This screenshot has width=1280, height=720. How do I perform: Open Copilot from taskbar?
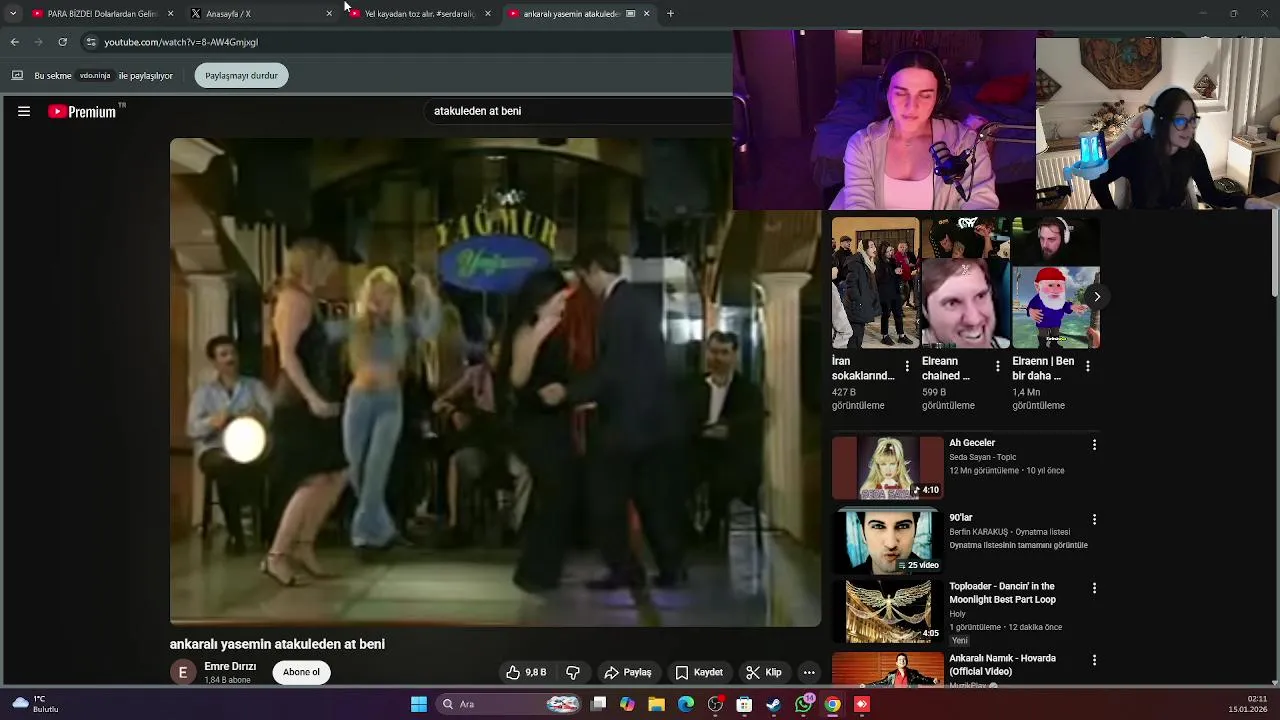[x=627, y=704]
